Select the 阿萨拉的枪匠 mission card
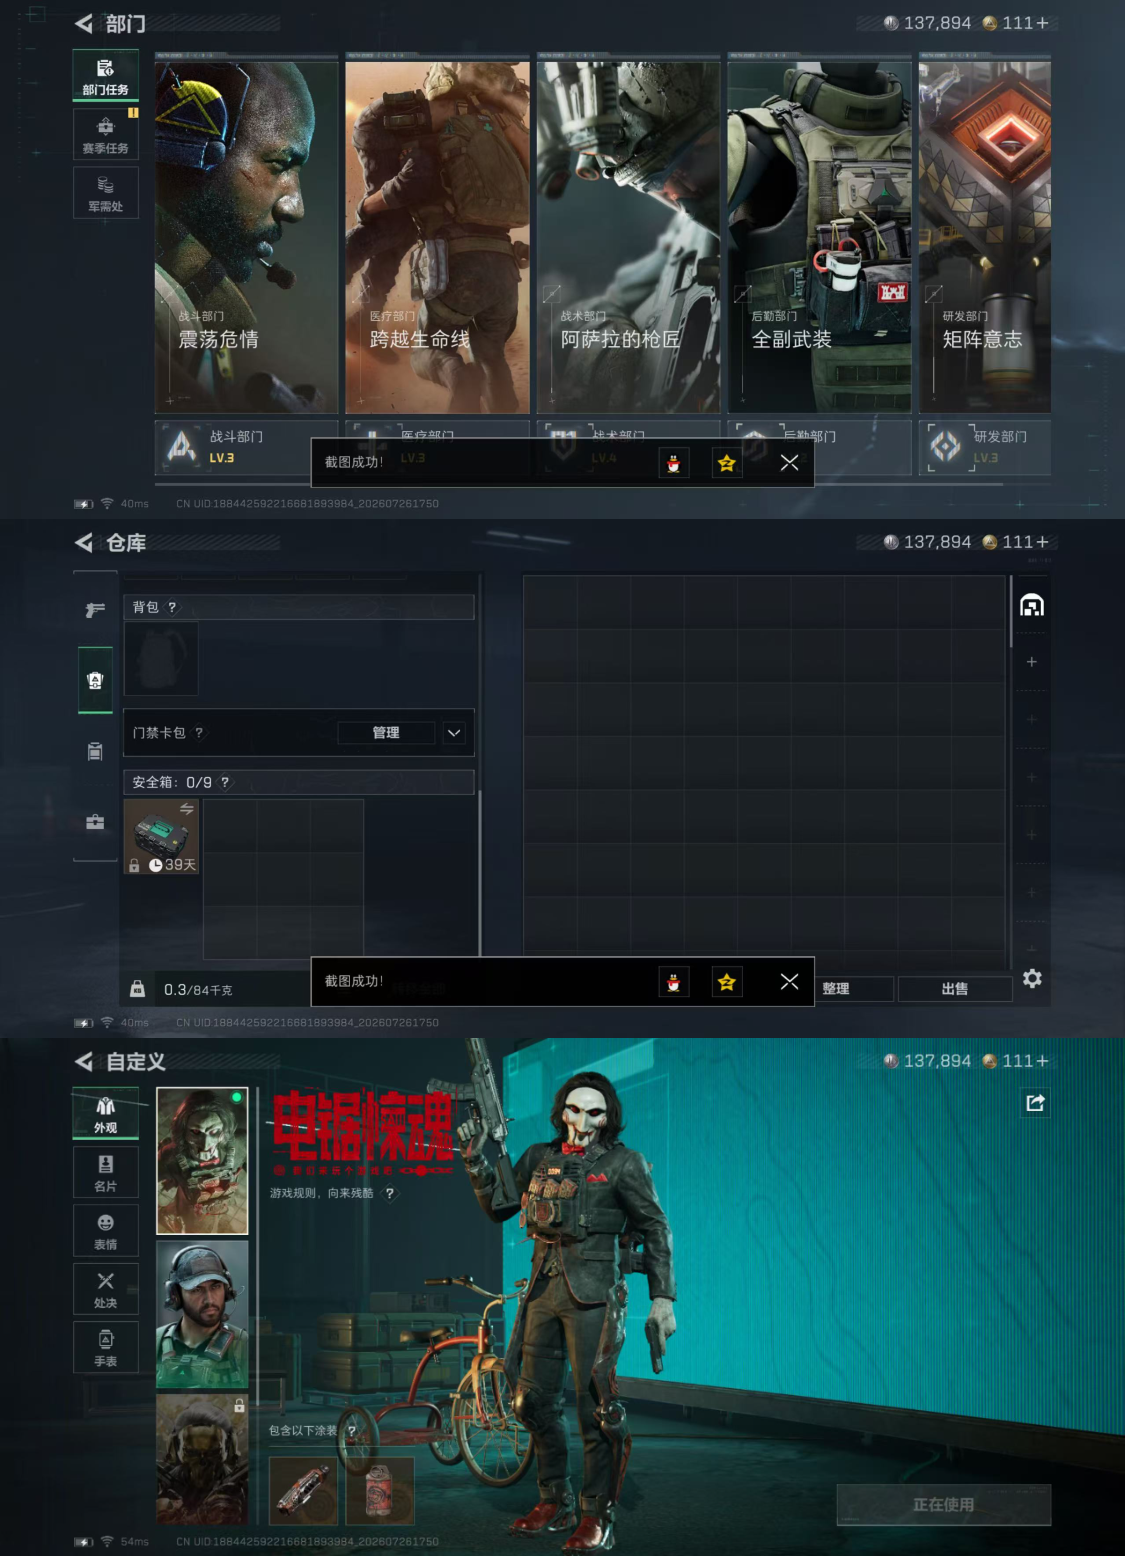1125x1556 pixels. (x=628, y=237)
